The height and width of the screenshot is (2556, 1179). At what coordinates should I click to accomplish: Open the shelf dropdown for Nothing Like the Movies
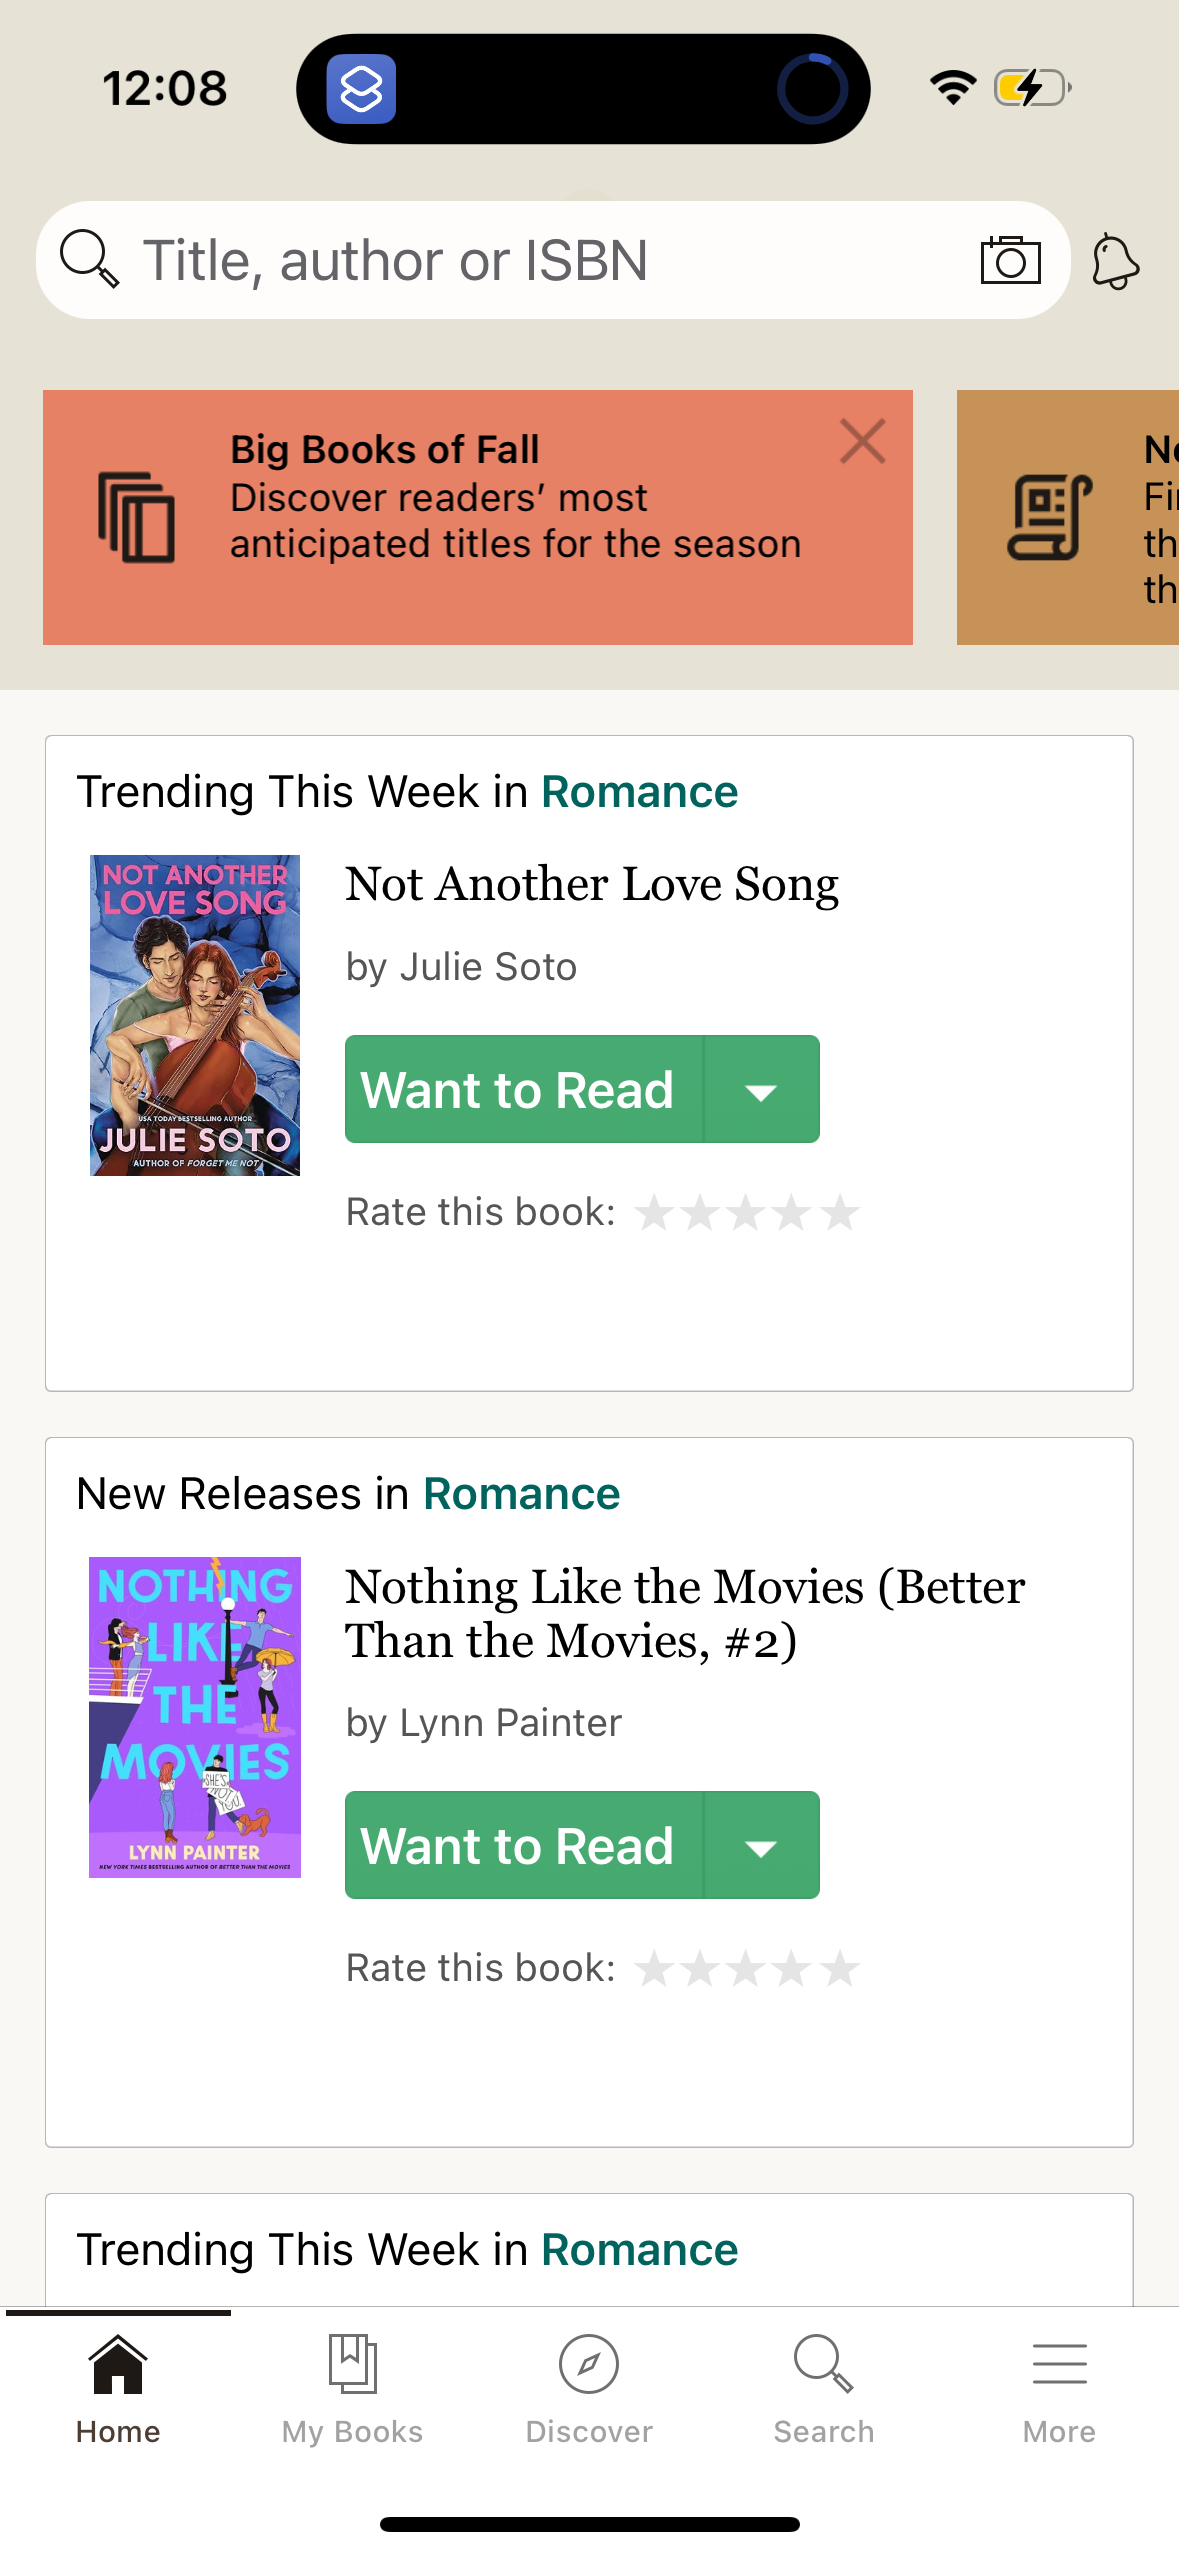click(x=762, y=1845)
